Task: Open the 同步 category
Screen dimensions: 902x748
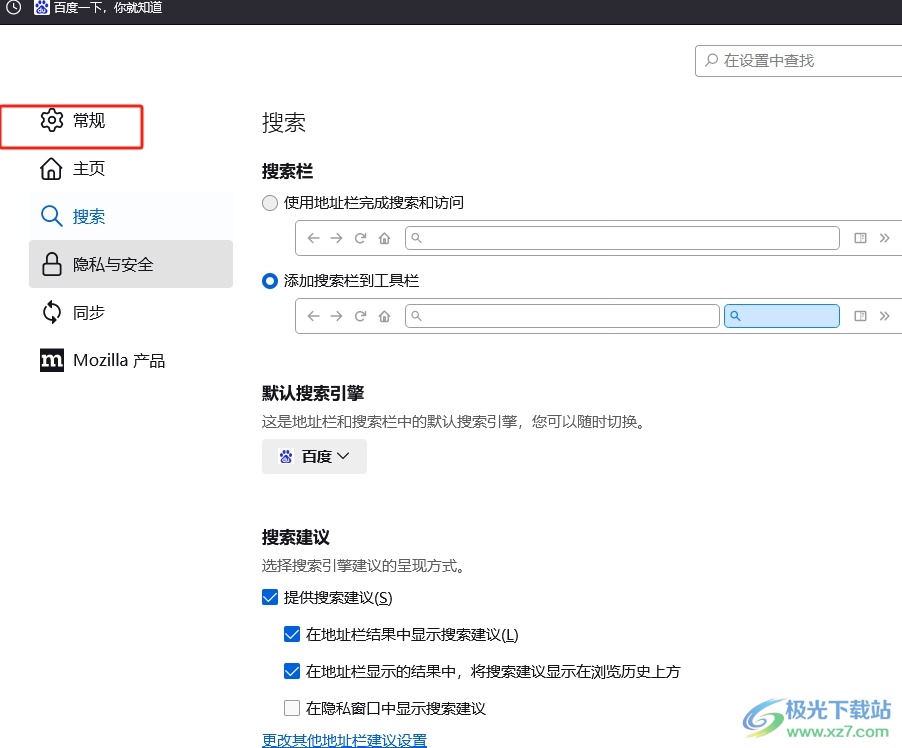Action: [131, 312]
